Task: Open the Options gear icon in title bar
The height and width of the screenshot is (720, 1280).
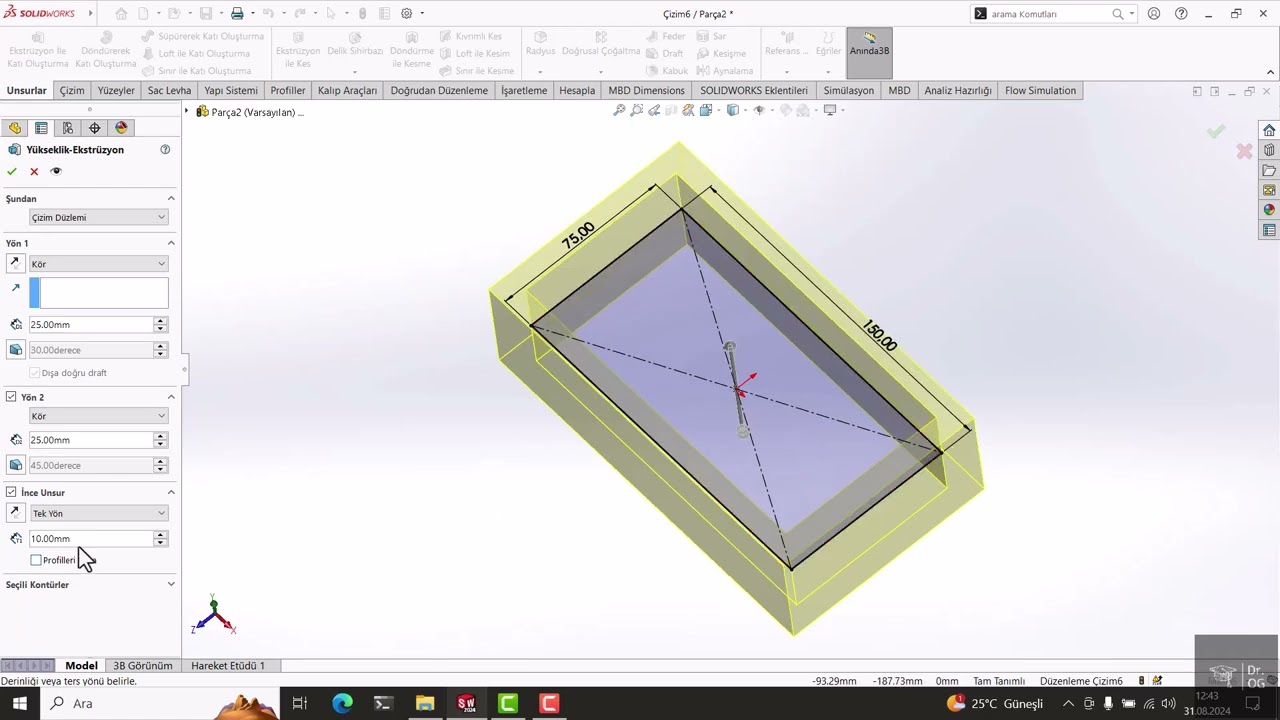Action: click(x=407, y=13)
